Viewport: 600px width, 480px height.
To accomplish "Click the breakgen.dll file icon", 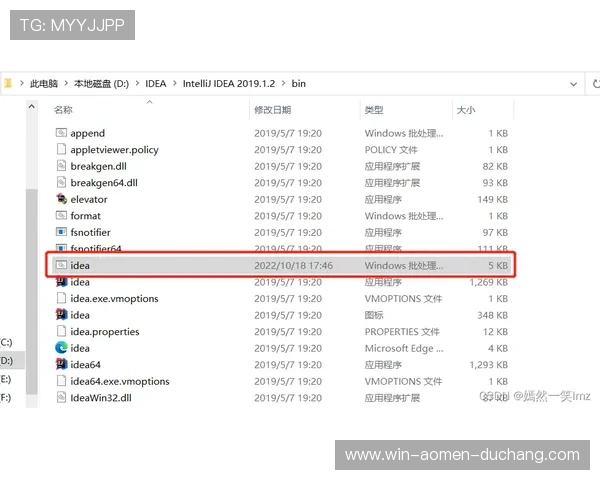I will click(61, 166).
